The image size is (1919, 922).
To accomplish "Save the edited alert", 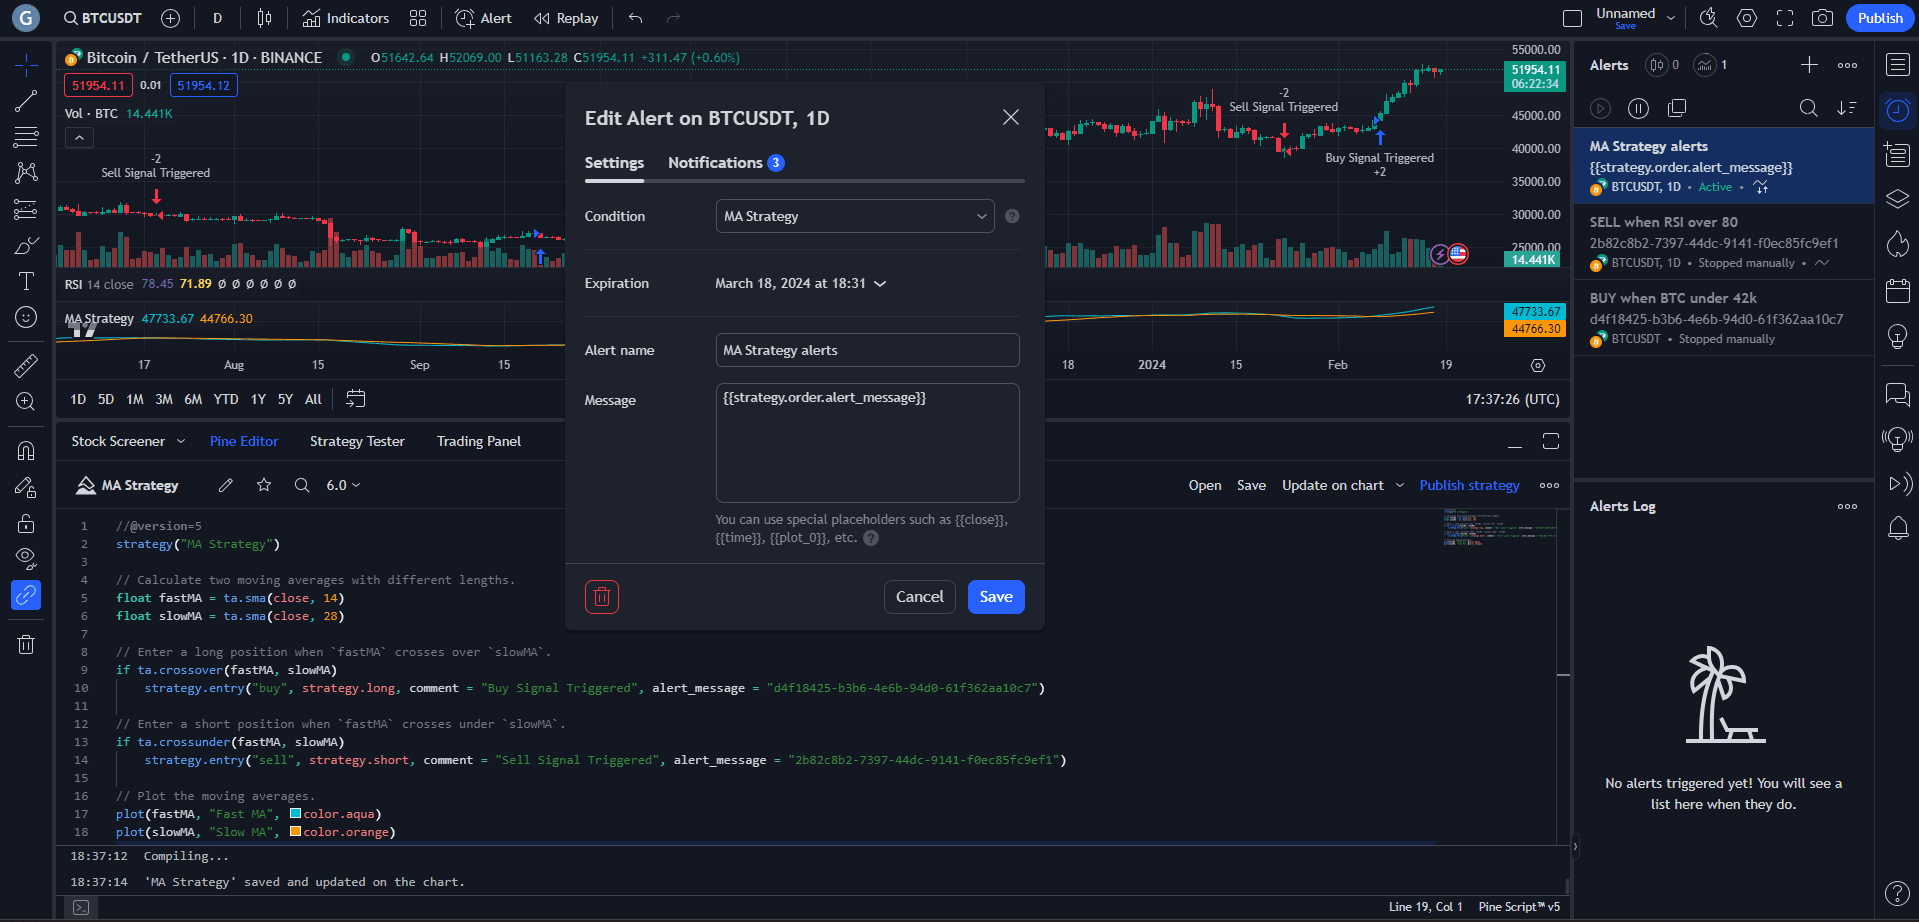I will point(996,597).
